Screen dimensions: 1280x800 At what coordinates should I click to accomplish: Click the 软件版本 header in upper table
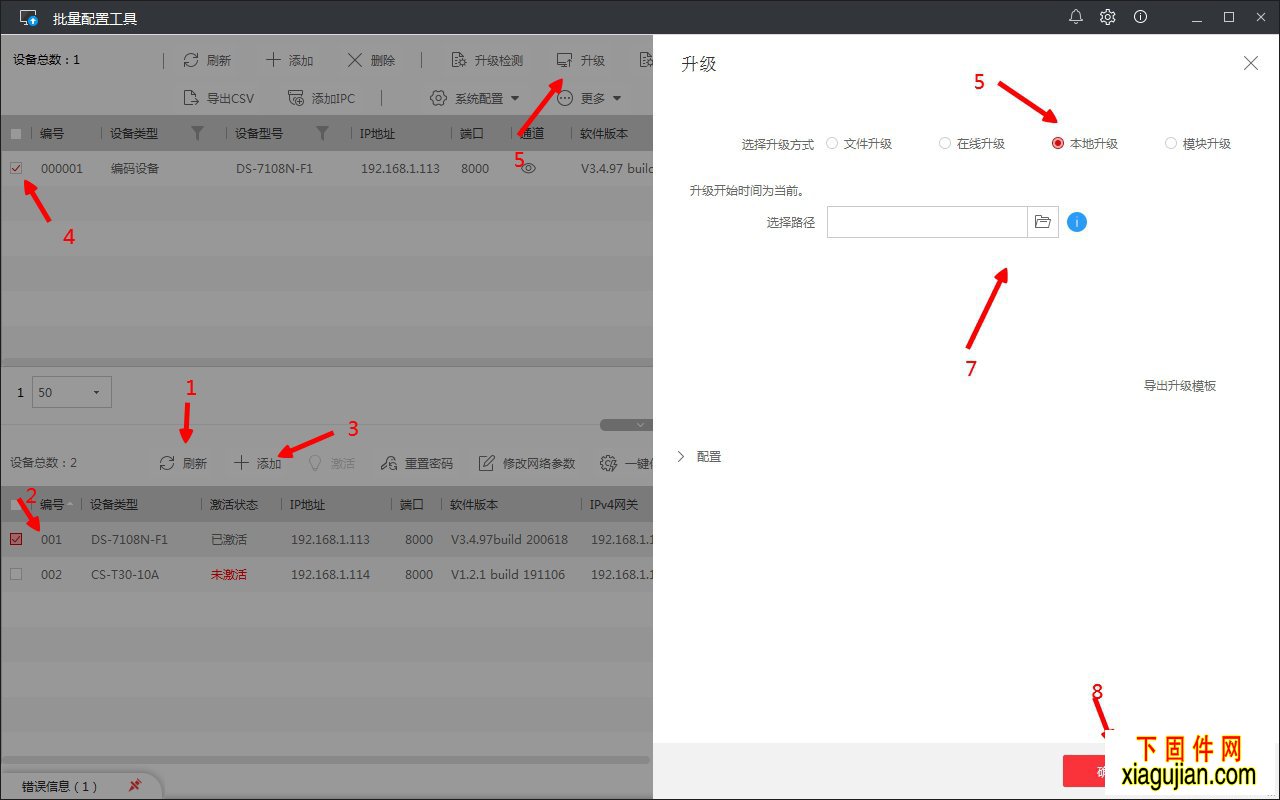604,133
